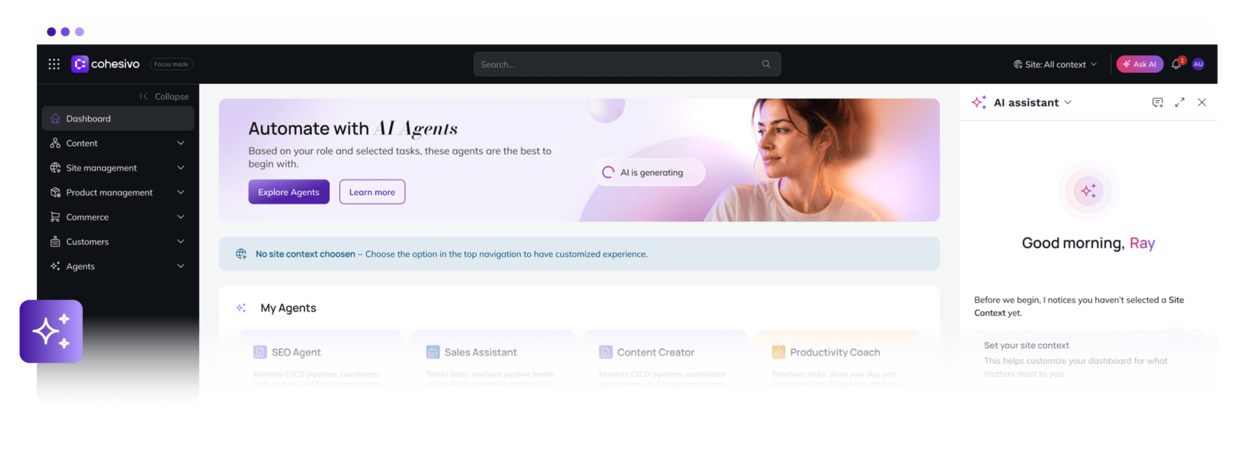
Task: Click the Explore Agents button
Action: coord(289,192)
